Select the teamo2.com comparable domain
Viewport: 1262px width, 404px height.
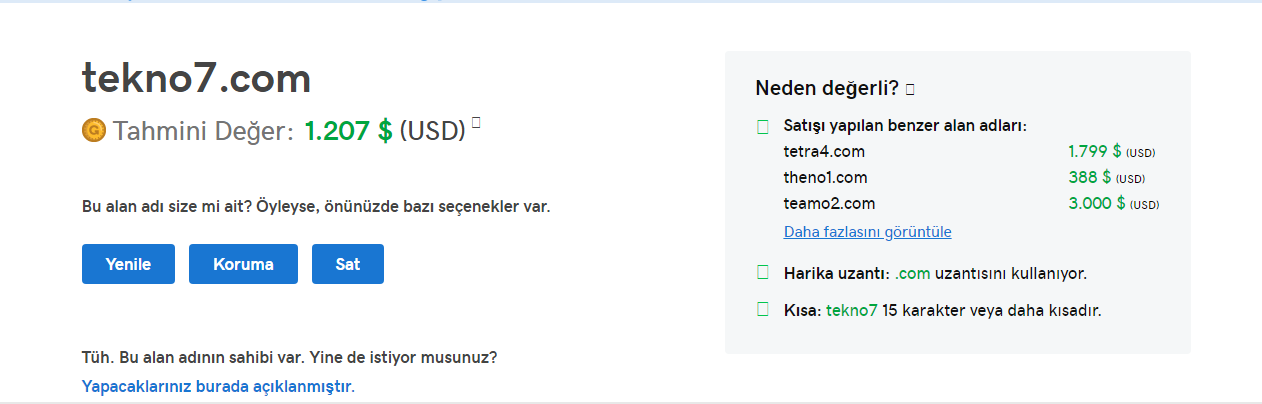[x=829, y=204]
